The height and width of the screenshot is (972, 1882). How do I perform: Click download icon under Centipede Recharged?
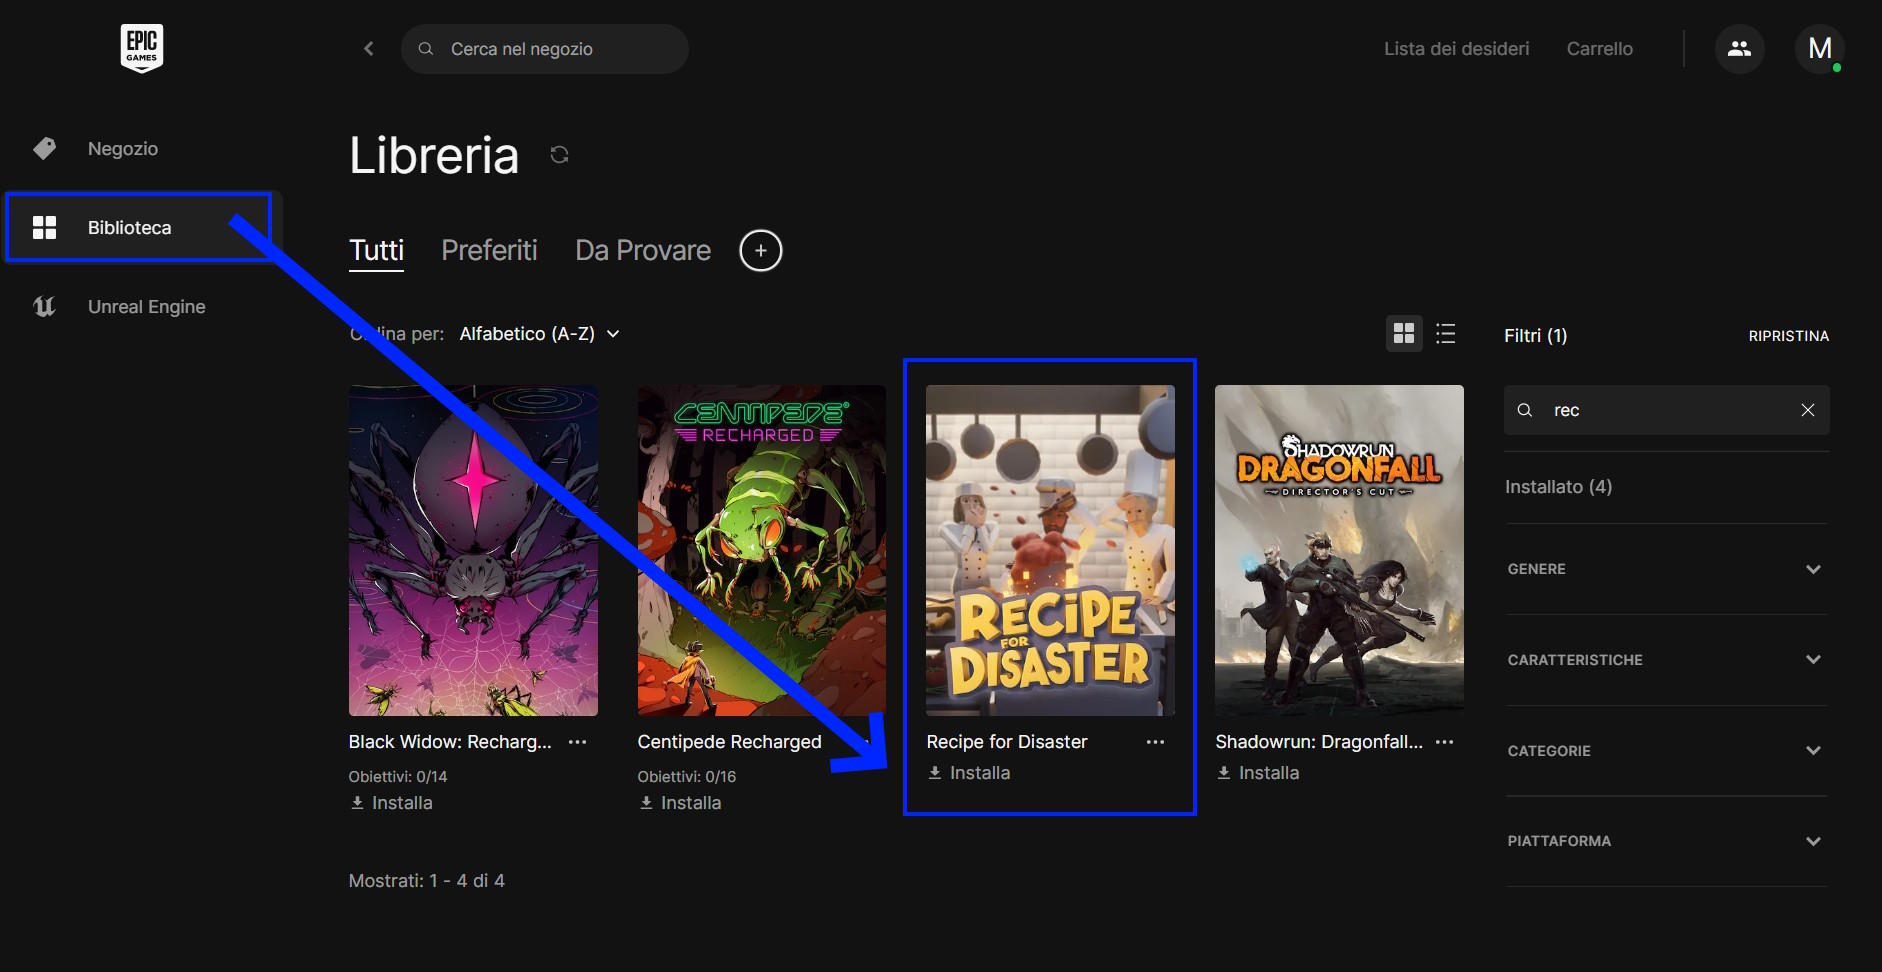pyautogui.click(x=646, y=803)
